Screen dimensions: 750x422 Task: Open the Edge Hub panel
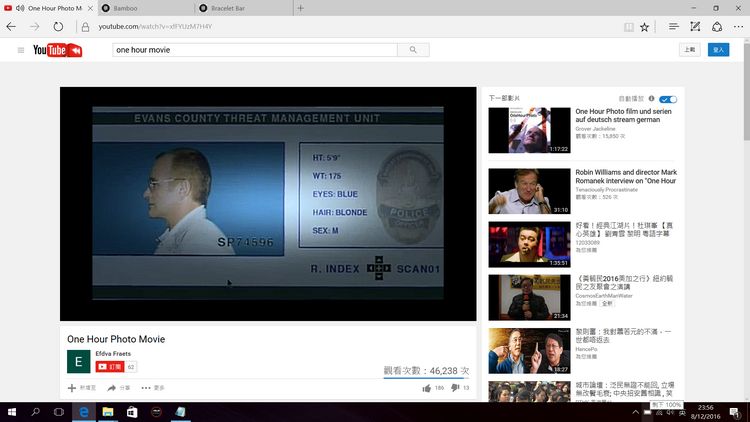coord(673,27)
